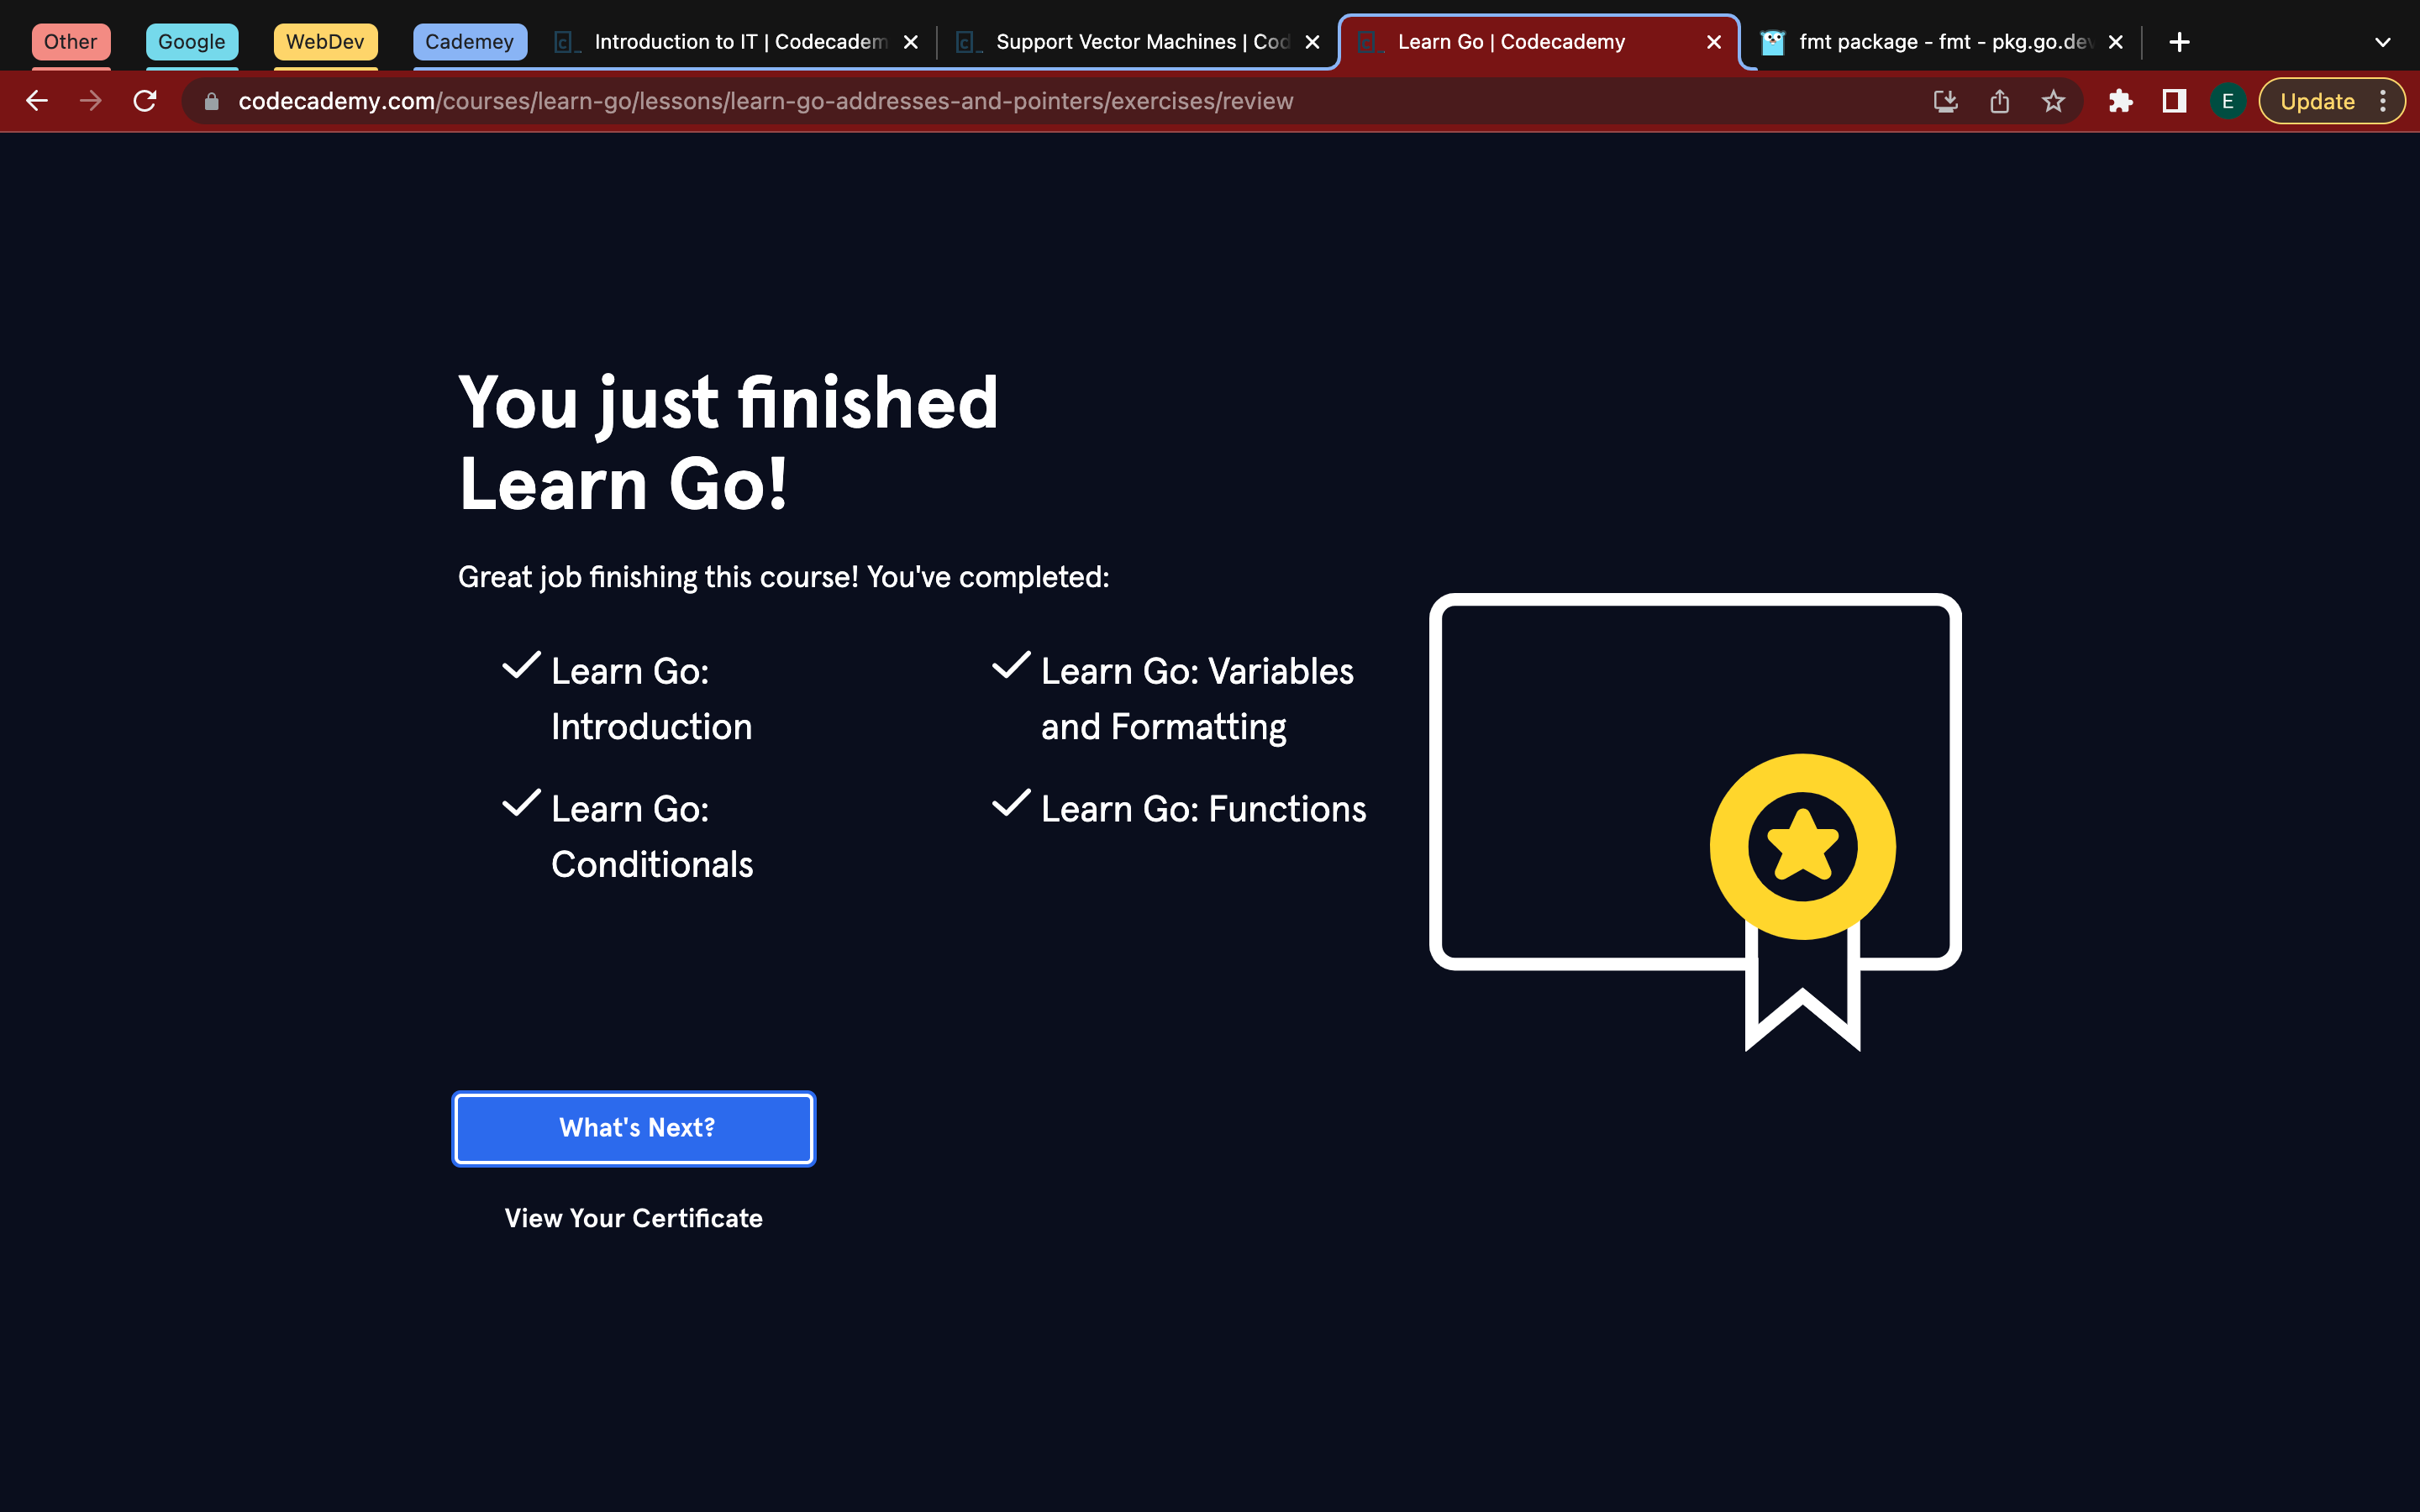Open the tab search dropdown chevron

(2382, 42)
